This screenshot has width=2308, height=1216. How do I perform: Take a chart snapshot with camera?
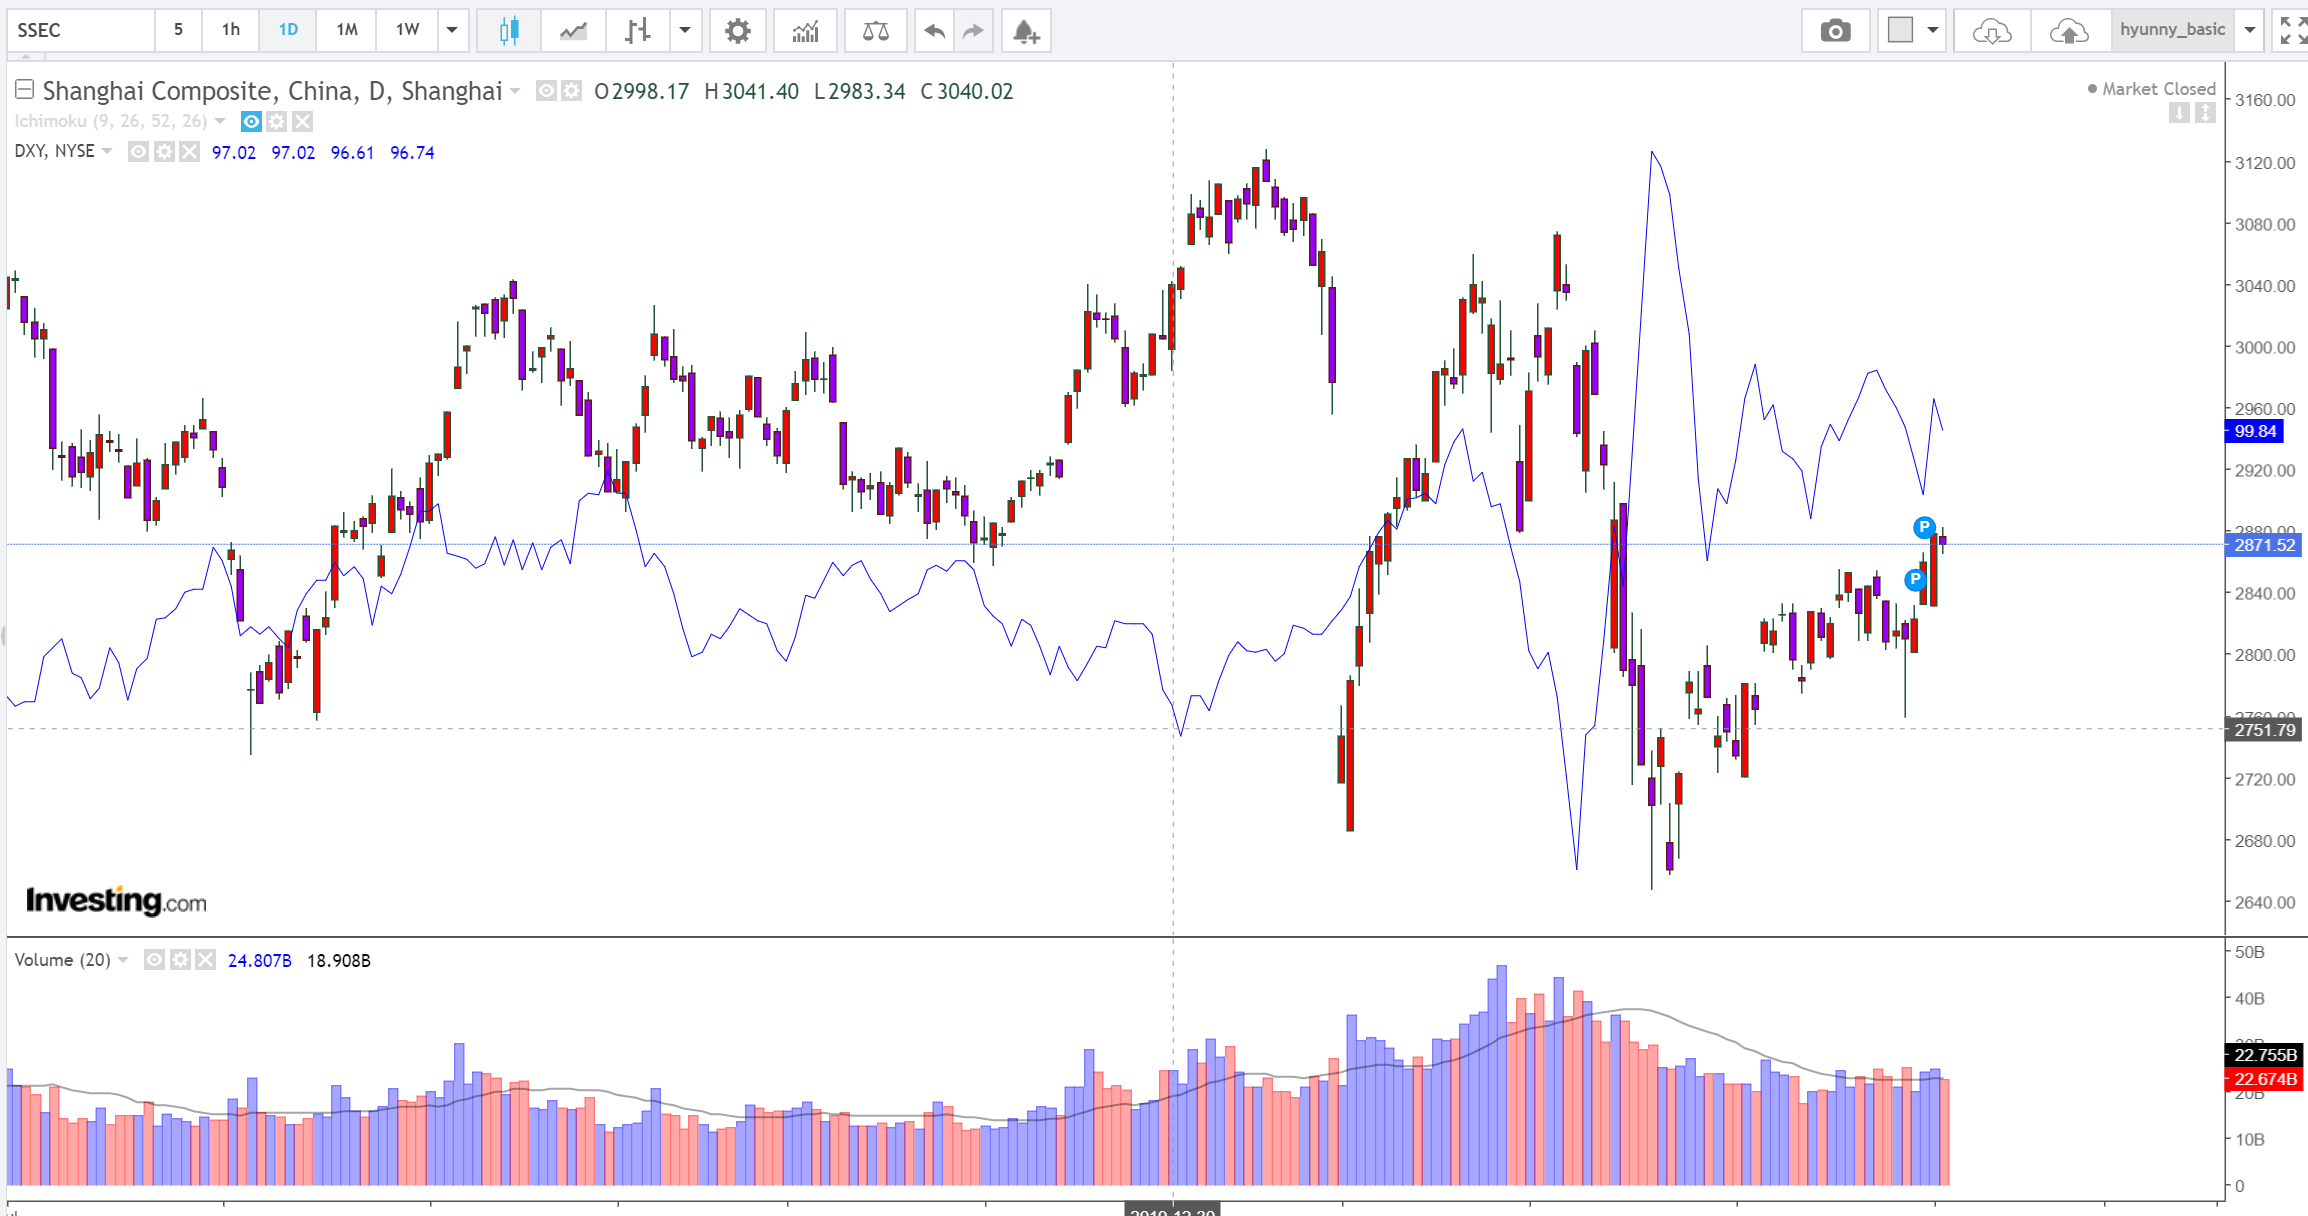[x=1835, y=30]
